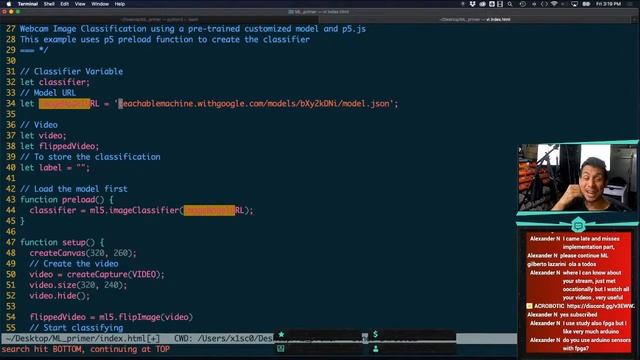Click the 'function preload() {' line

67,200
